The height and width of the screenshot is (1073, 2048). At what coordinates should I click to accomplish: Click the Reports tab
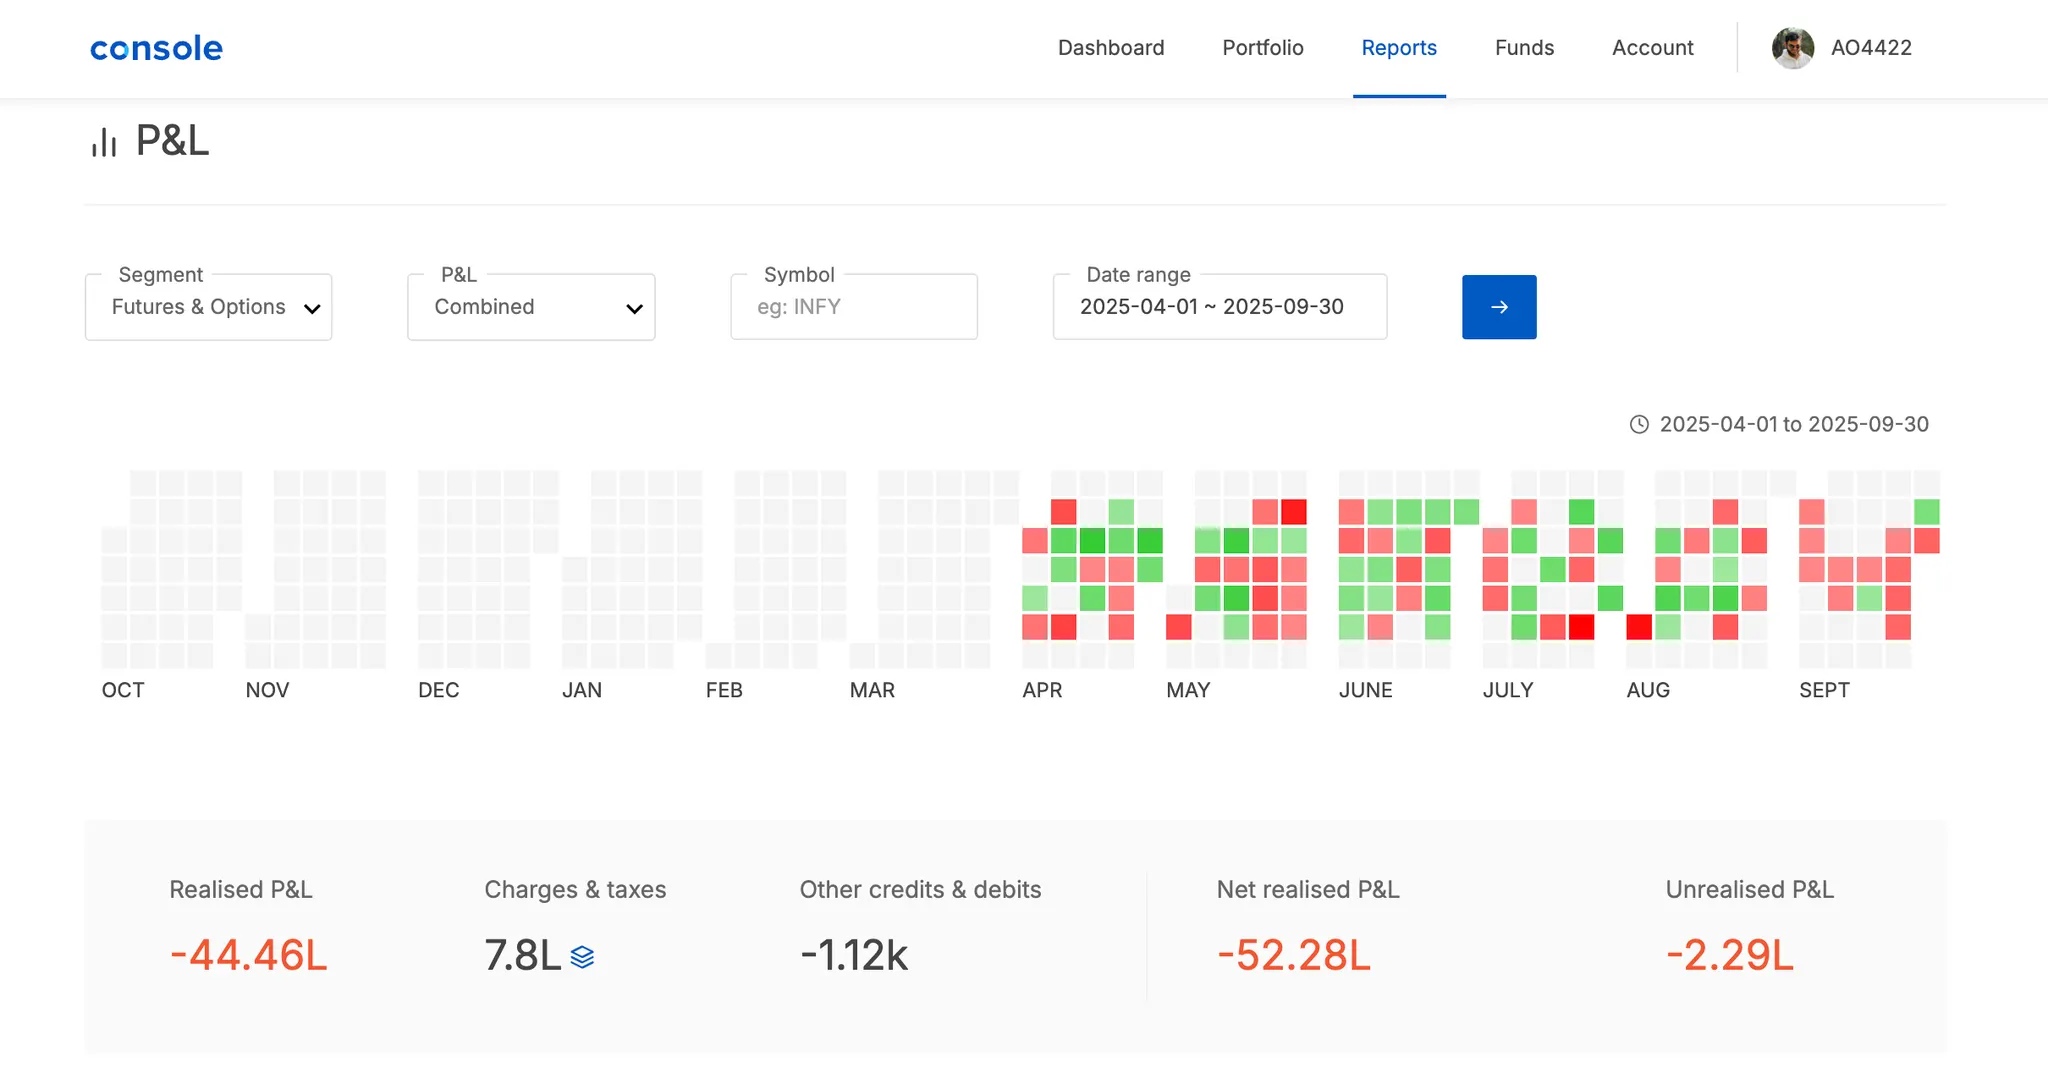(1399, 48)
